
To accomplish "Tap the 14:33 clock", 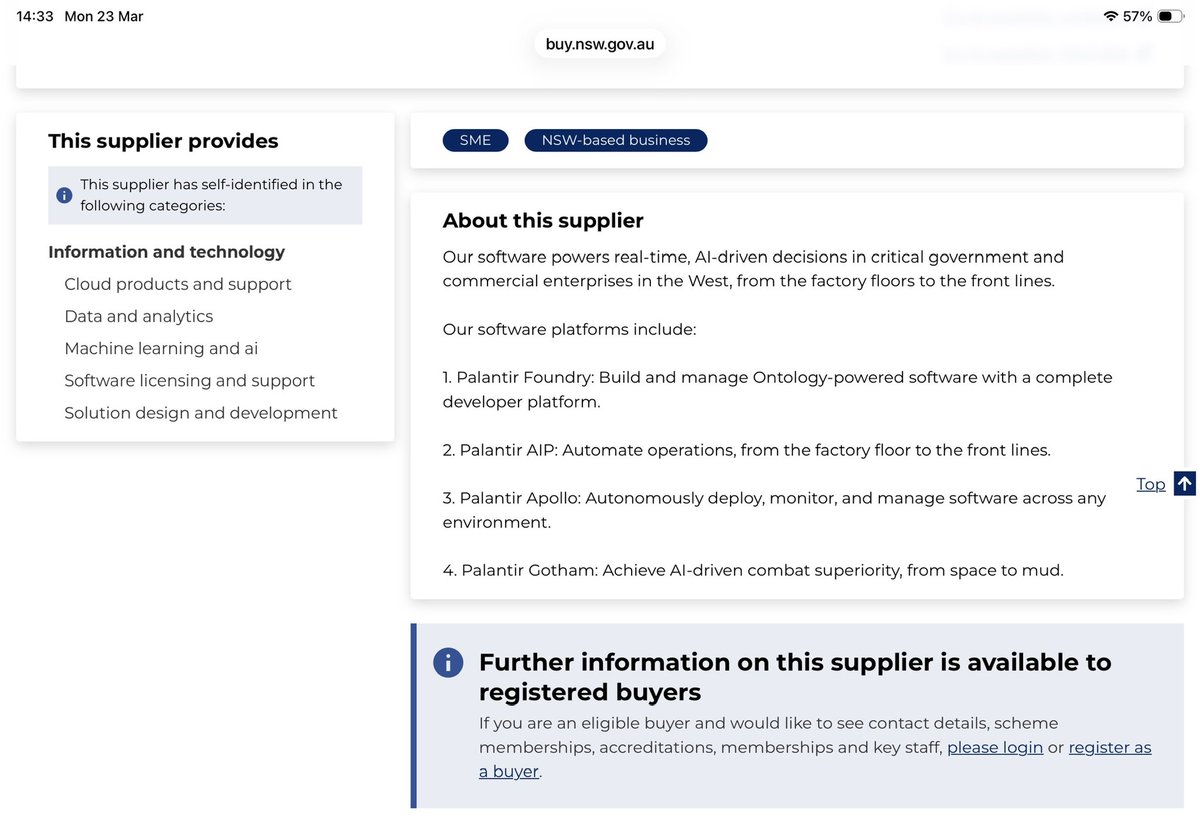I will pyautogui.click(x=34, y=16).
